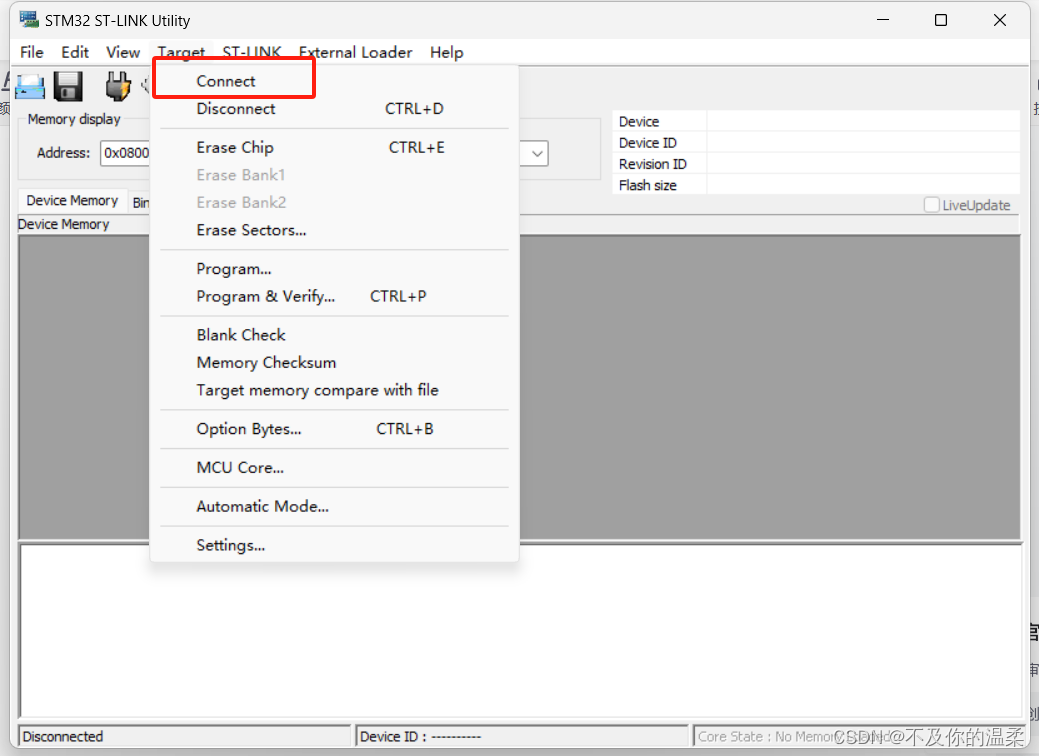This screenshot has width=1039, height=756.
Task: Click the empty log output area
Action: click(x=521, y=630)
